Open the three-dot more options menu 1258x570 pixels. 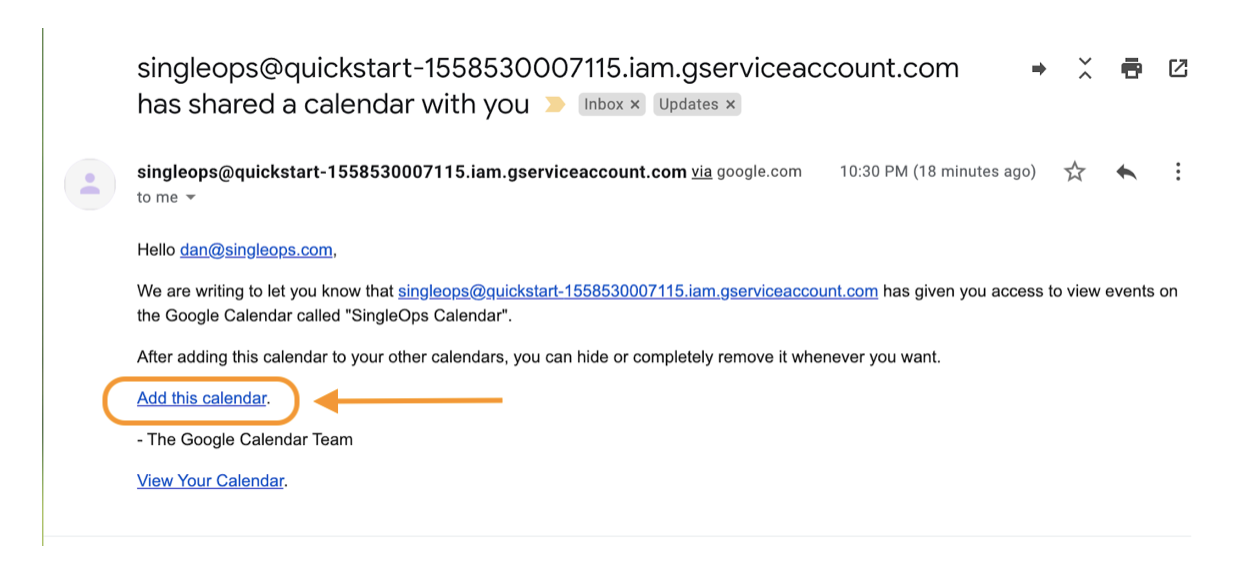point(1178,172)
